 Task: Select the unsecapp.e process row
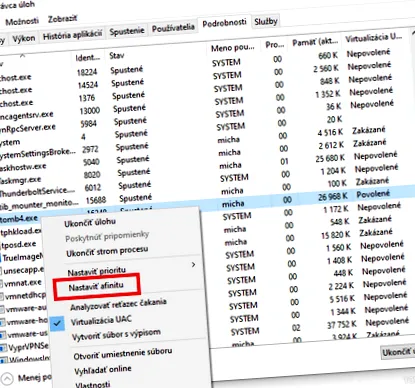pyautogui.click(x=24, y=270)
